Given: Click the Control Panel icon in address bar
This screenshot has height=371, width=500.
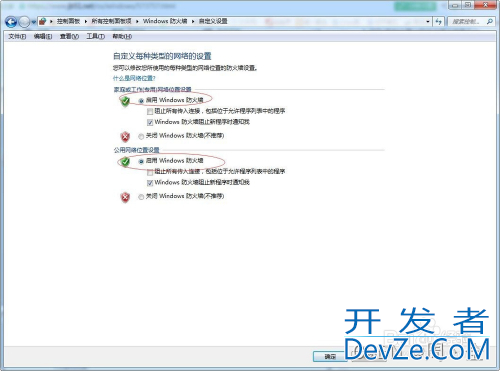Looking at the screenshot, I should pyautogui.click(x=42, y=22).
